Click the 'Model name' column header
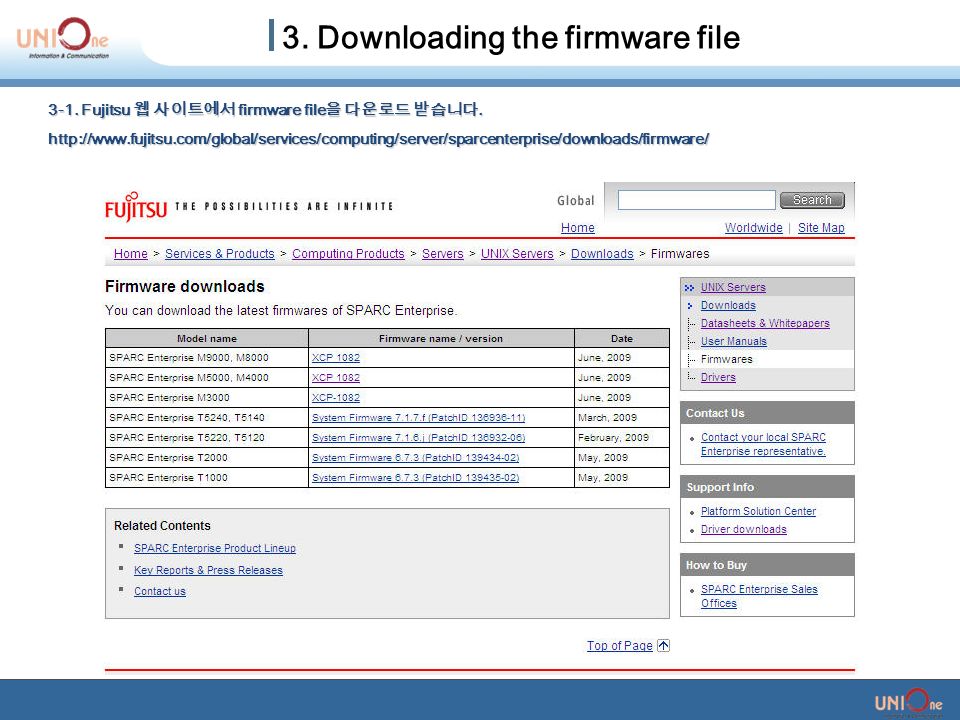 pyautogui.click(x=207, y=339)
